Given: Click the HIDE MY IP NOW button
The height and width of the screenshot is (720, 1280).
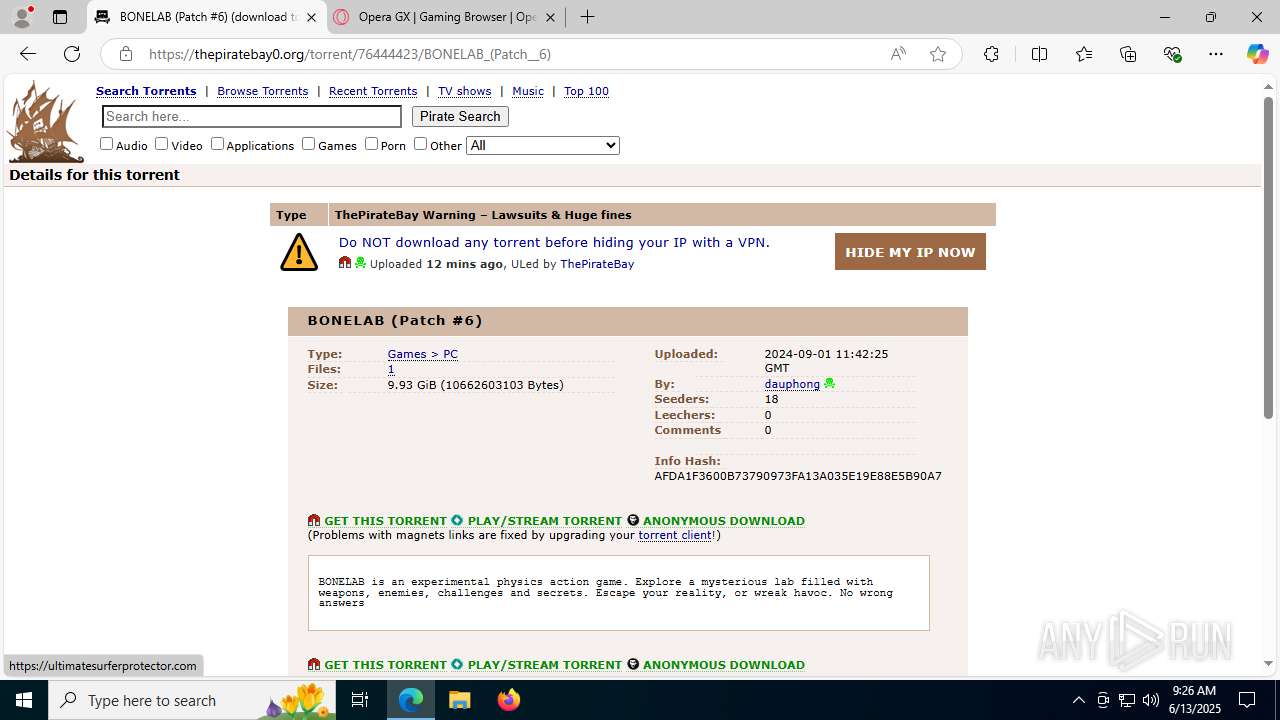Looking at the screenshot, I should tap(910, 252).
